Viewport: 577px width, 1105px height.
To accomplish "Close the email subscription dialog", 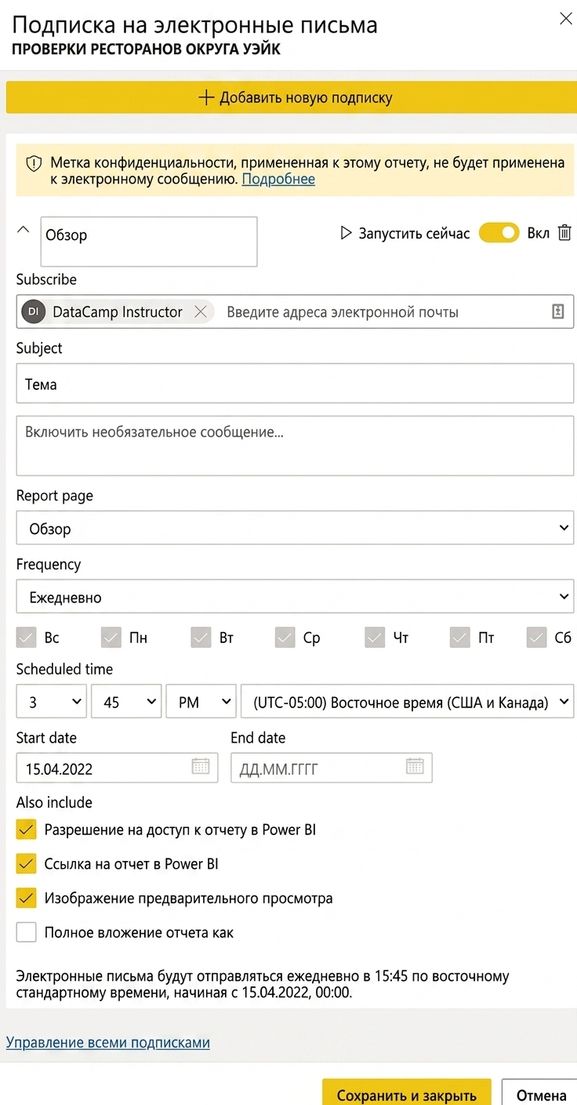I will [565, 19].
